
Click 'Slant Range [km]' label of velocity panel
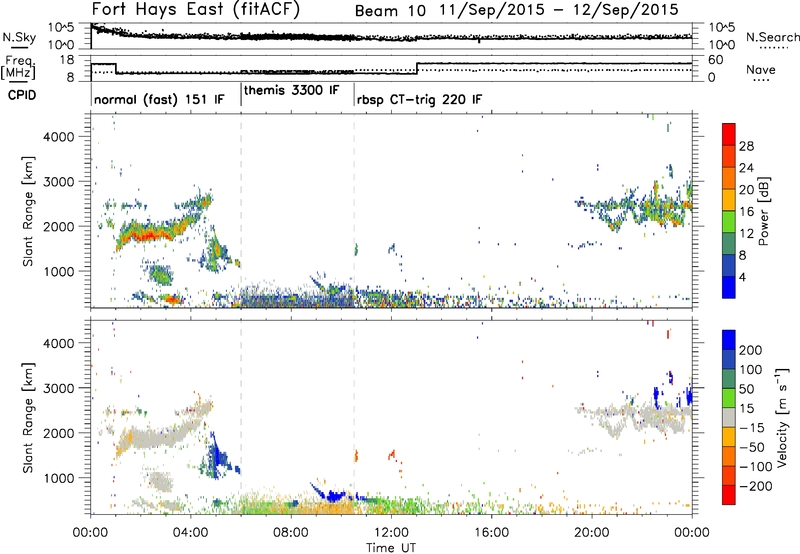(28, 417)
